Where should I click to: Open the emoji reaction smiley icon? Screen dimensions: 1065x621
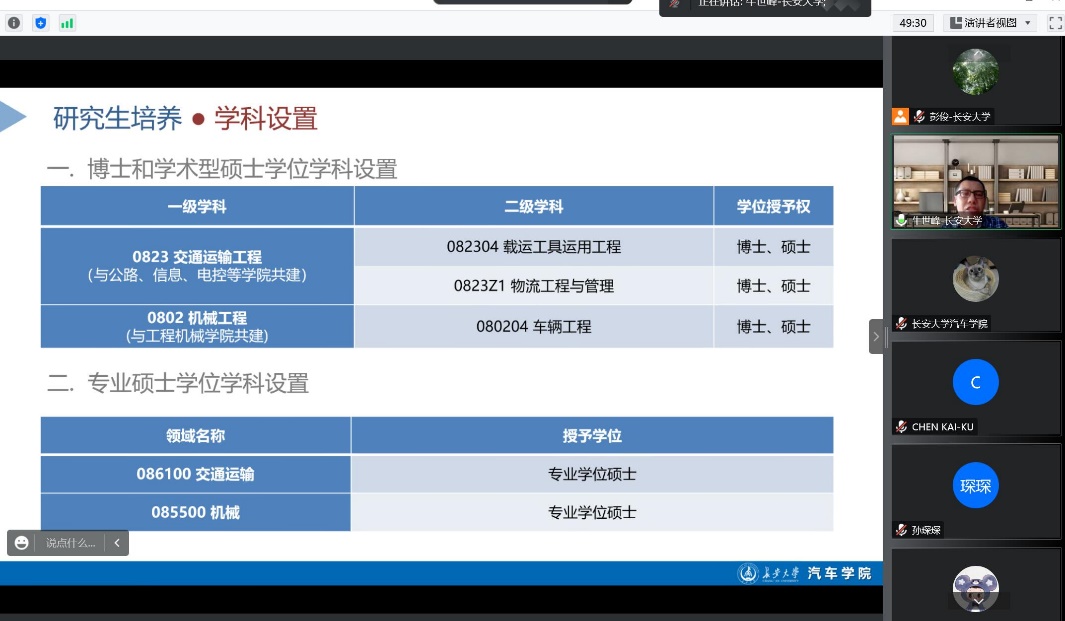22,543
